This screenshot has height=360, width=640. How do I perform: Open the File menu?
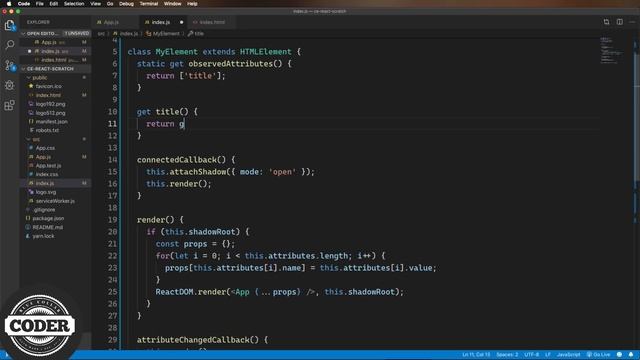point(40,4)
